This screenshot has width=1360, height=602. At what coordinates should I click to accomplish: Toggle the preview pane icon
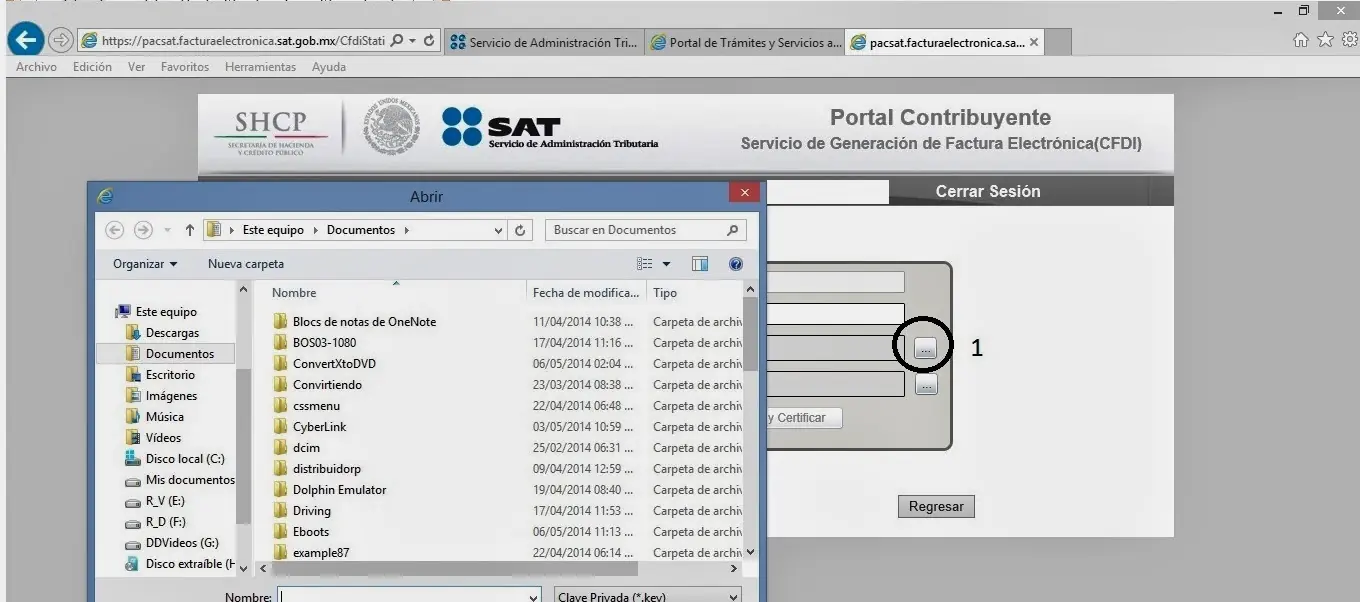coord(700,264)
